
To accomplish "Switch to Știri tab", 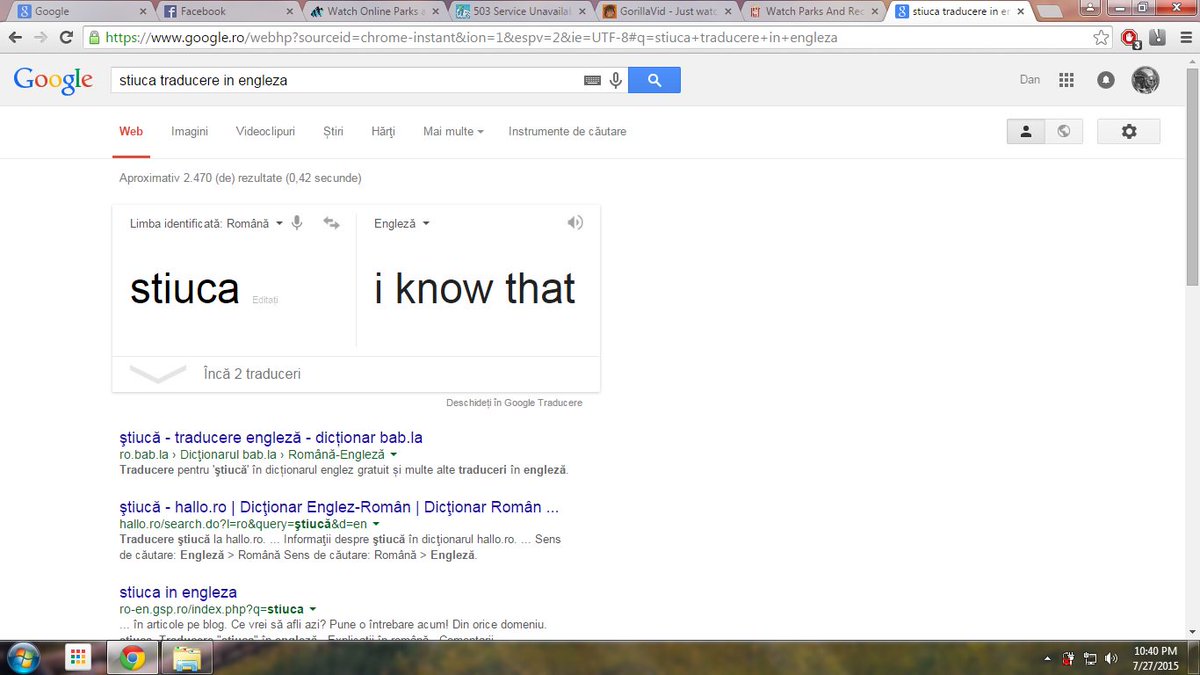I will (333, 131).
